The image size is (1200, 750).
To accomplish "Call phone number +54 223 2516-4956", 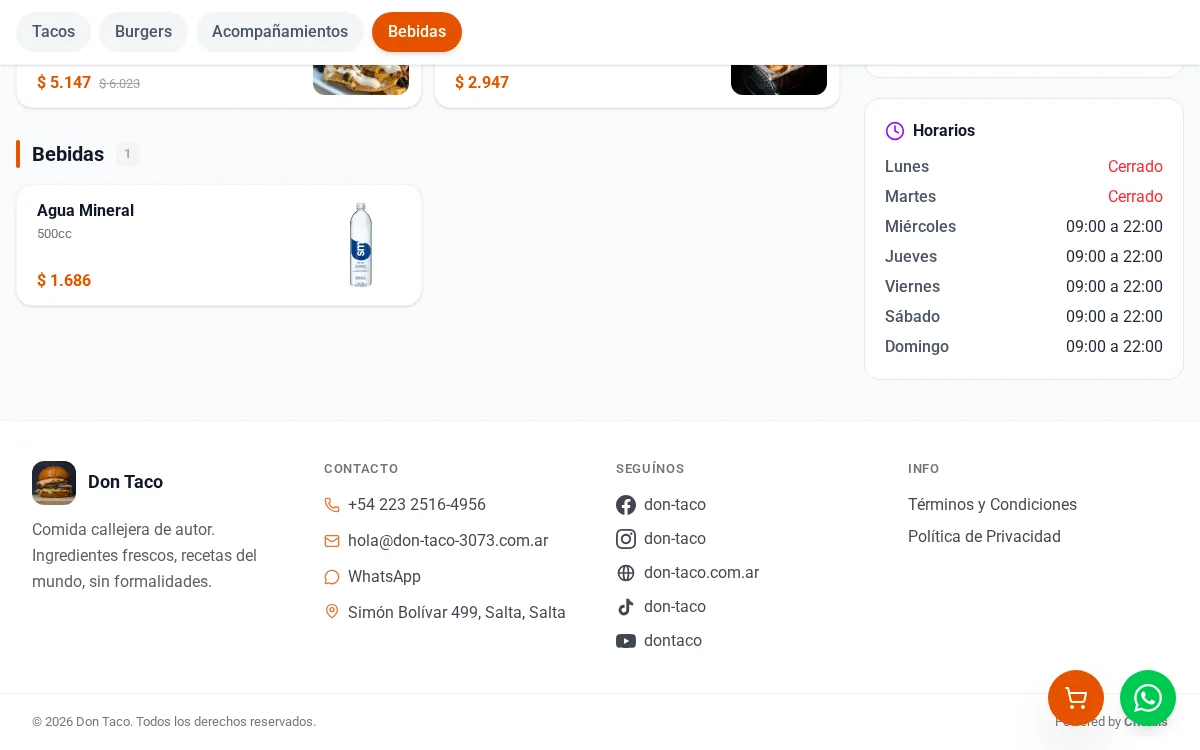I will [x=417, y=505].
